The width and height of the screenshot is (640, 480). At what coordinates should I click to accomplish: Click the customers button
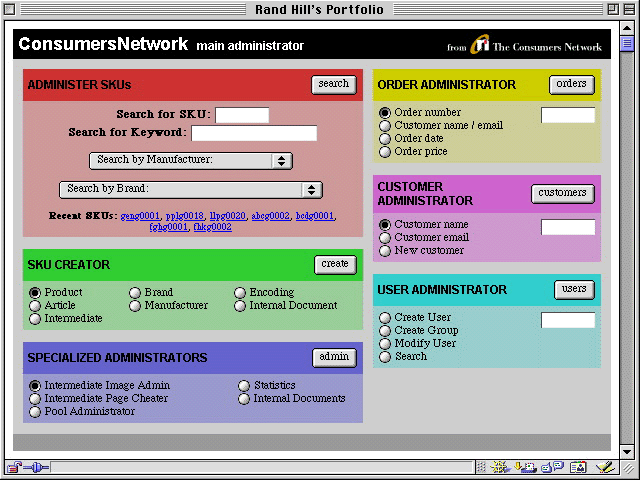(563, 193)
